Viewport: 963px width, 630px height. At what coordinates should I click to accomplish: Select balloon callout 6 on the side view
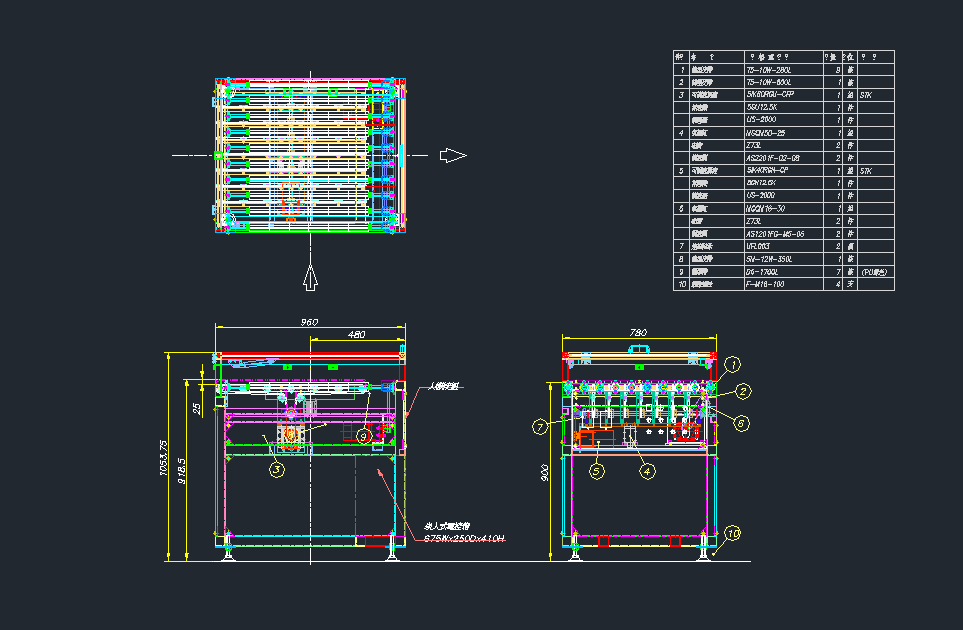(x=741, y=423)
